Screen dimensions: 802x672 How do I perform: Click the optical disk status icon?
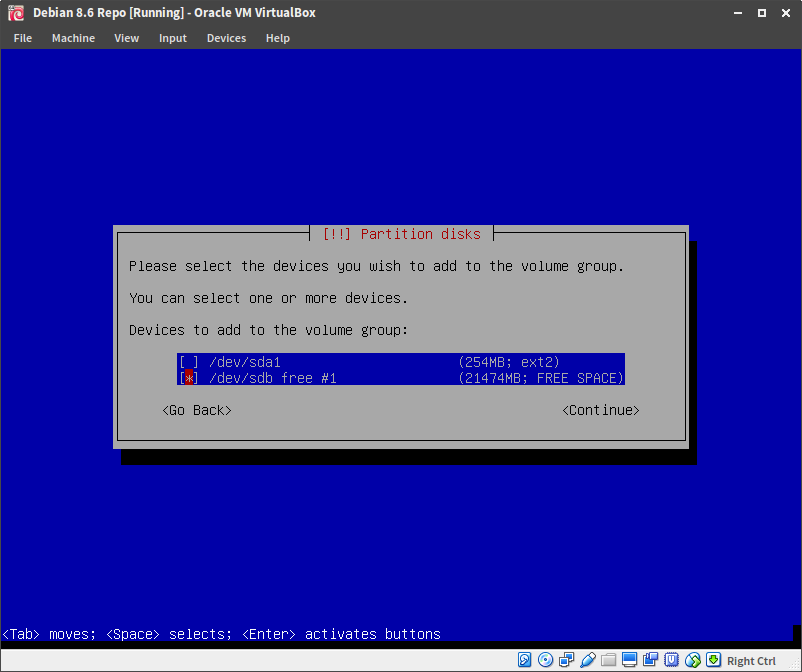[545, 660]
